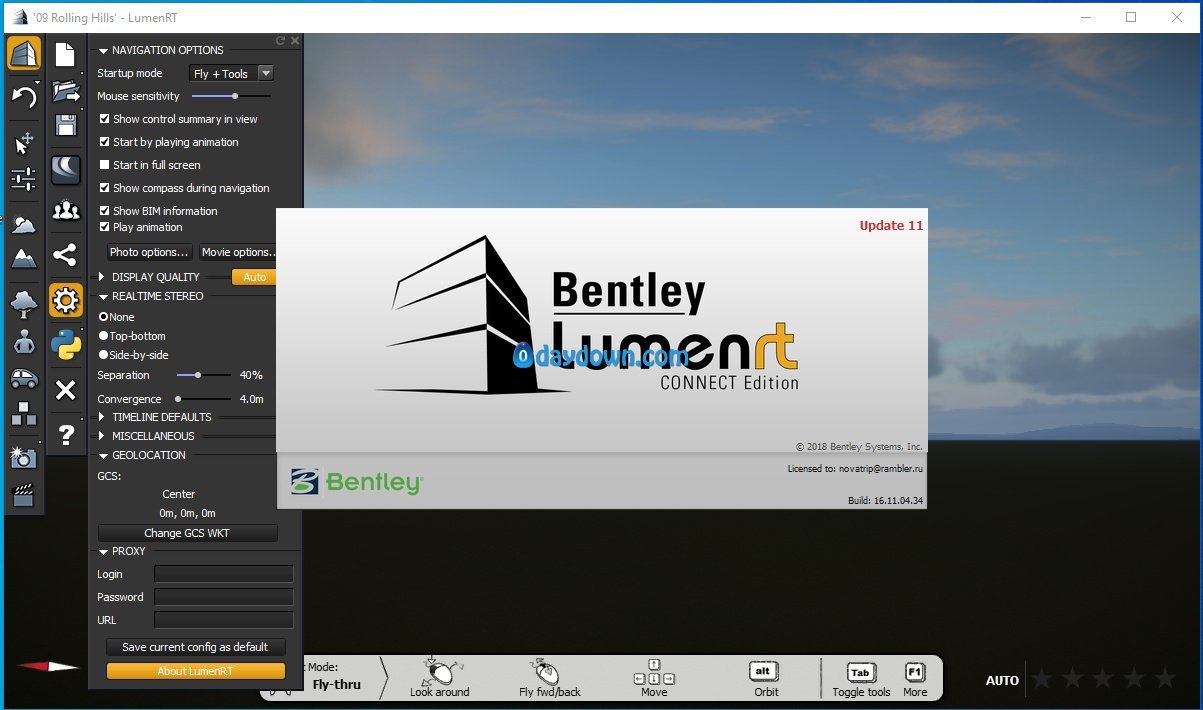Click the Look around mouse icon

point(439,671)
